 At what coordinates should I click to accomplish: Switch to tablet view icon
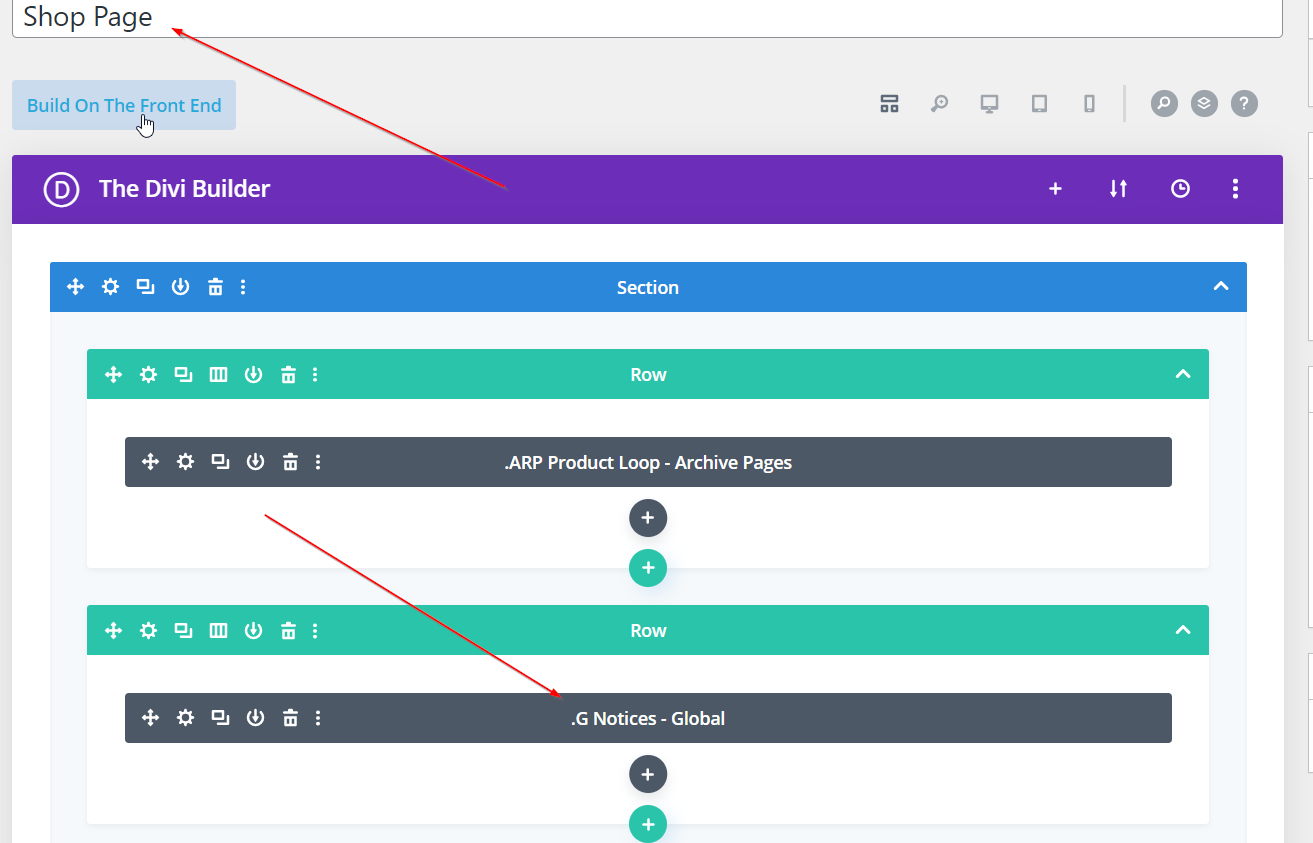pos(1039,104)
